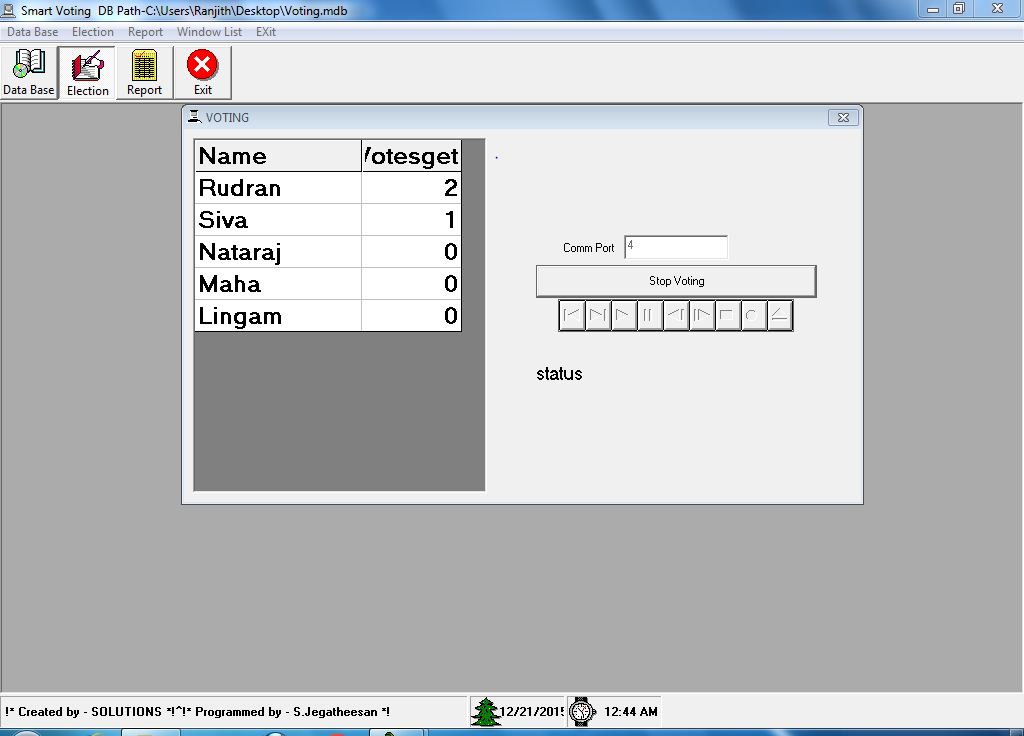Select the Election toolbar icon
The height and width of the screenshot is (736, 1024).
(x=87, y=72)
